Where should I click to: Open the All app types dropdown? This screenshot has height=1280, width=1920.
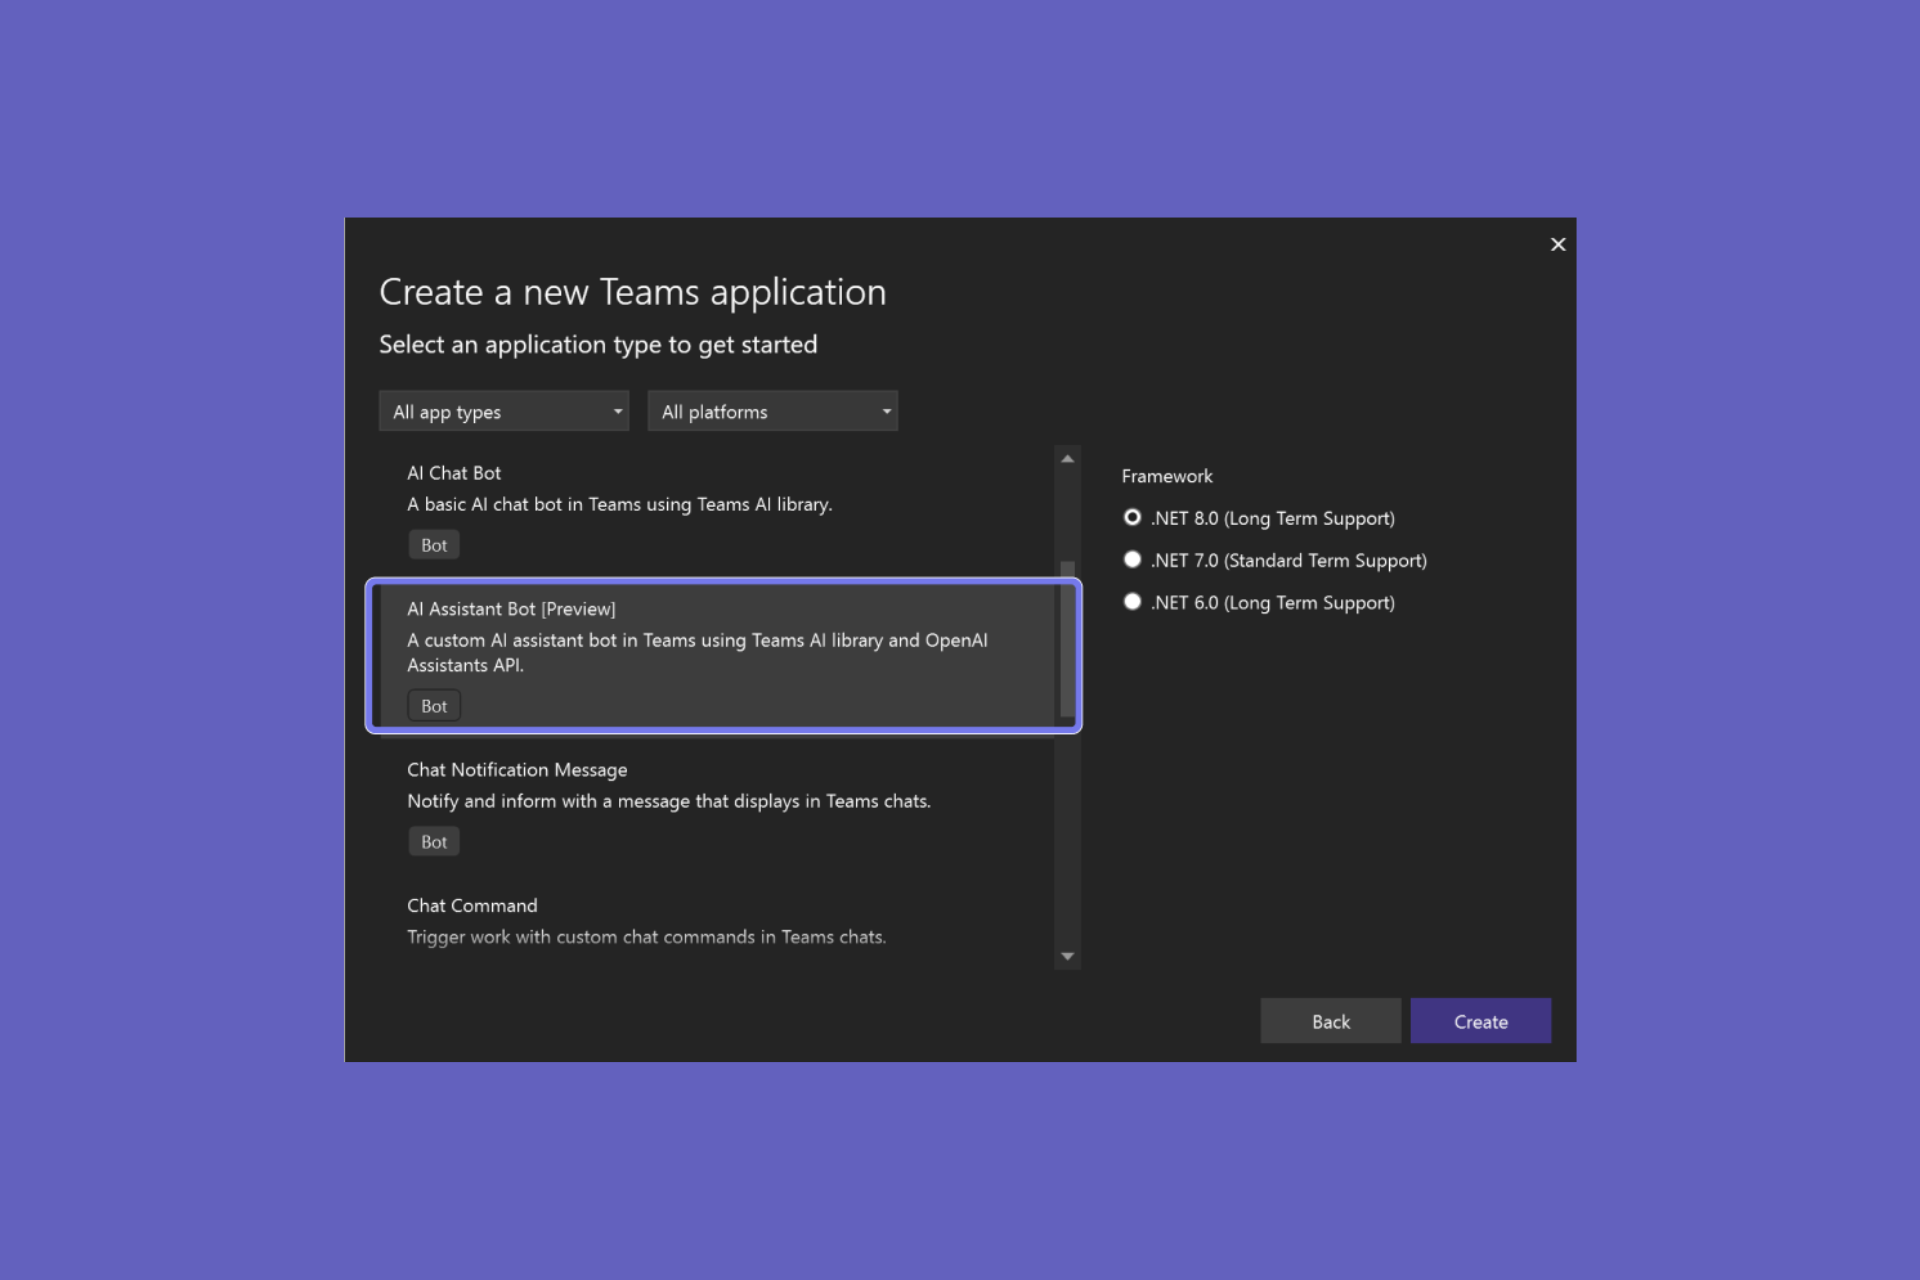point(503,411)
